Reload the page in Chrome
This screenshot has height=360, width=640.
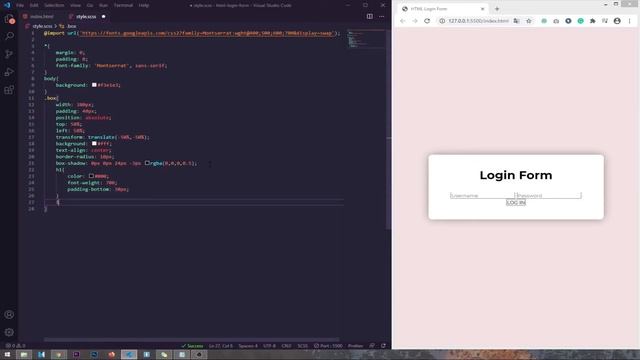[x=427, y=21]
